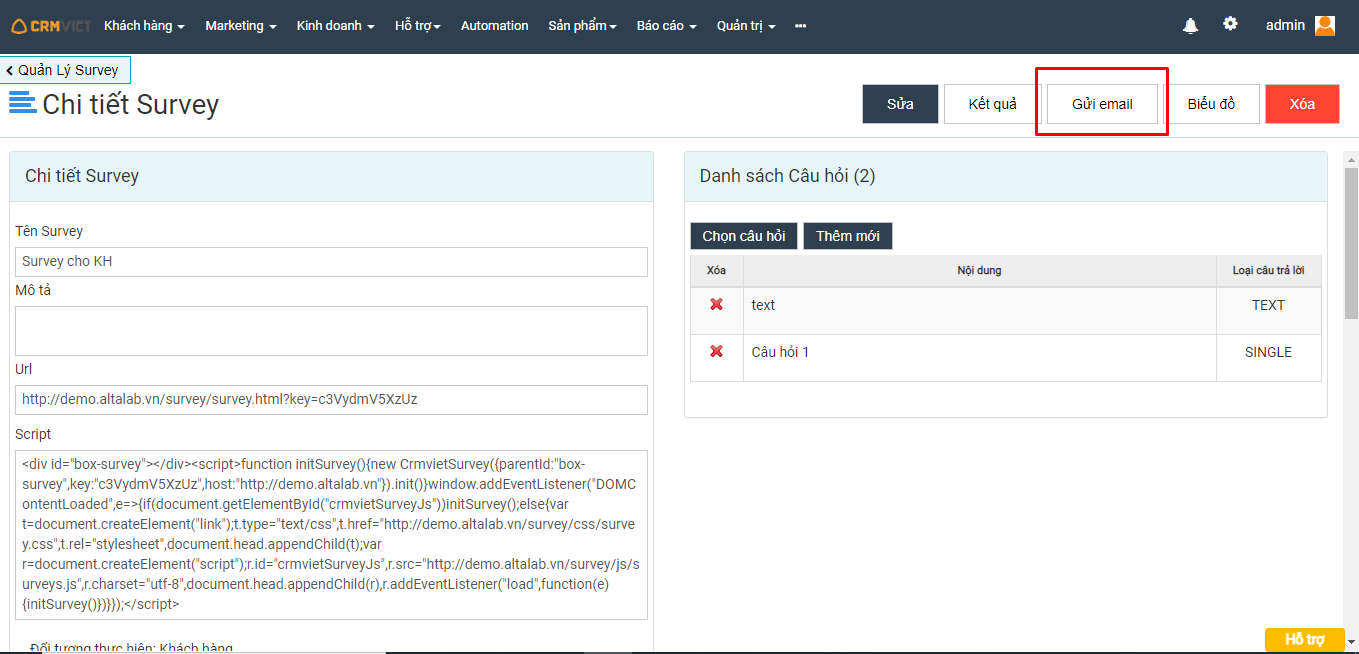Expand the Khách hàng menu
Screen dimensions: 1359x654
144,26
